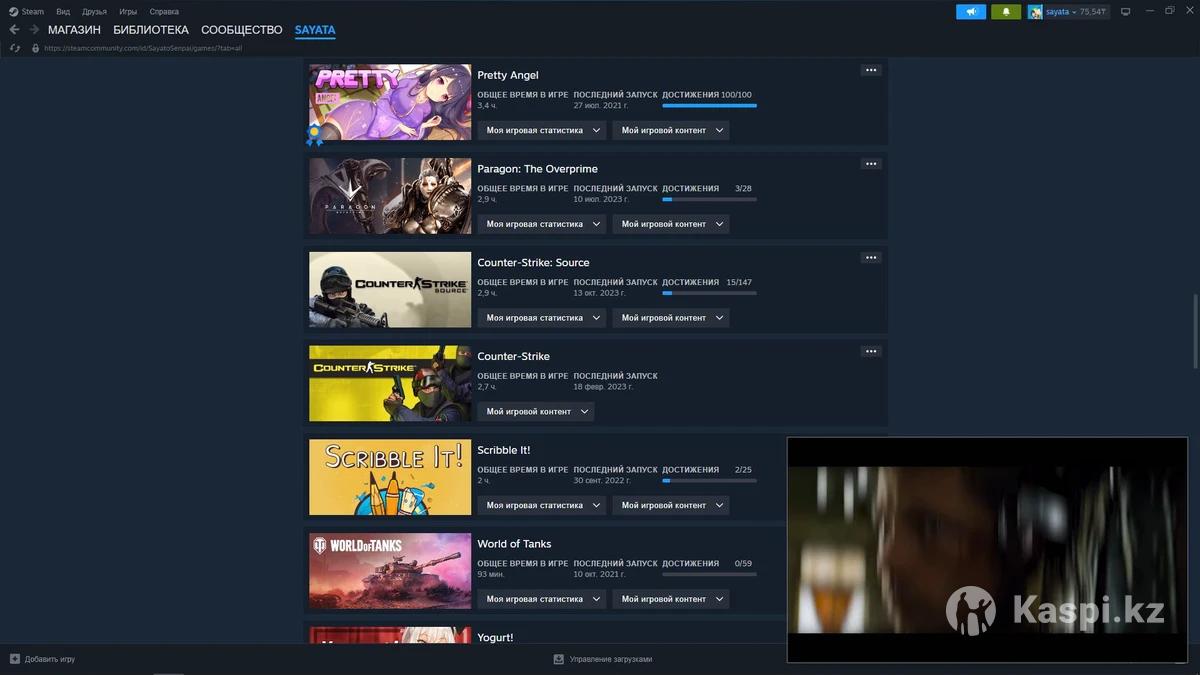The height and width of the screenshot is (675, 1200).
Task: Open the Pretty Angel cover thumbnail
Action: pos(390,102)
